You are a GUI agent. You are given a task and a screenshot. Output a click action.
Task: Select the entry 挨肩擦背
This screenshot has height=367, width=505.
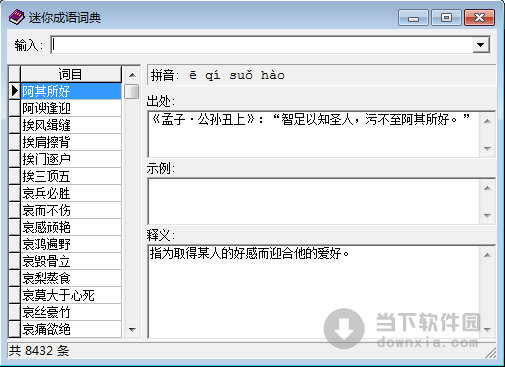(71, 142)
